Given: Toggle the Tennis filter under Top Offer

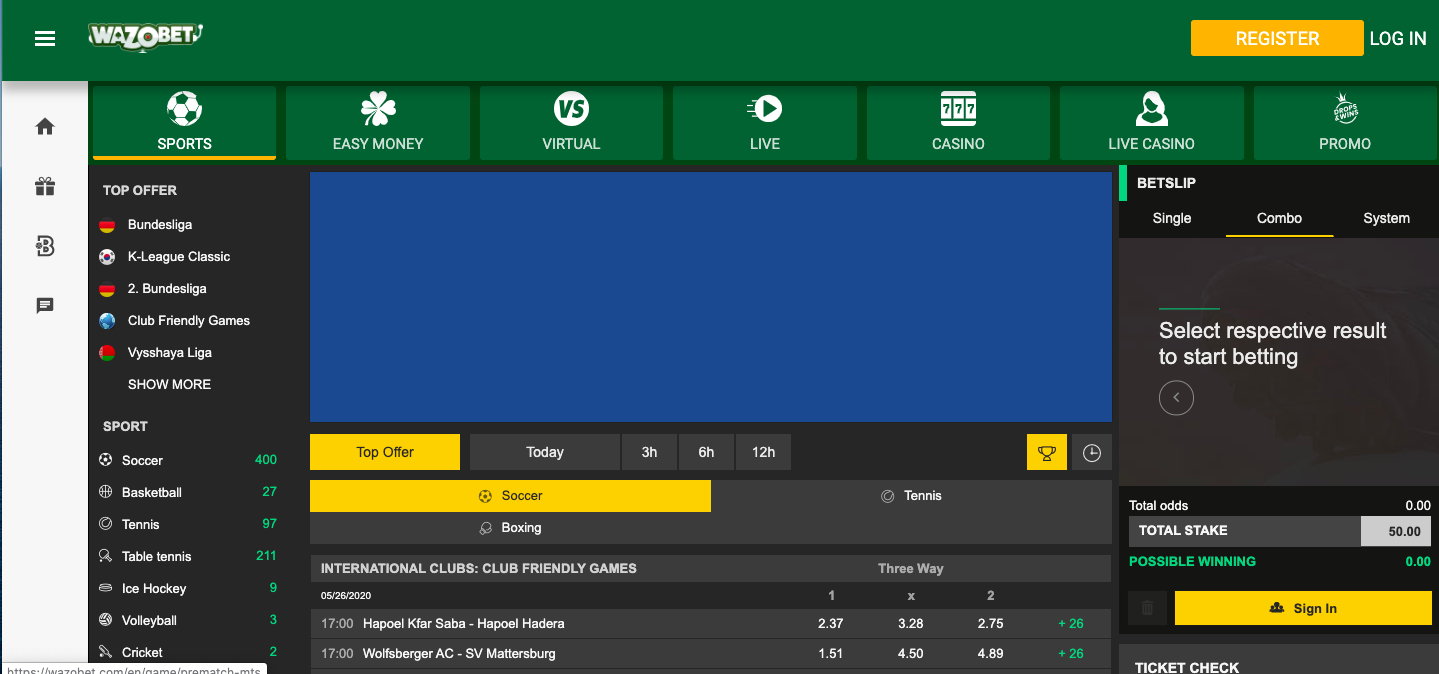Looking at the screenshot, I should tap(911, 495).
